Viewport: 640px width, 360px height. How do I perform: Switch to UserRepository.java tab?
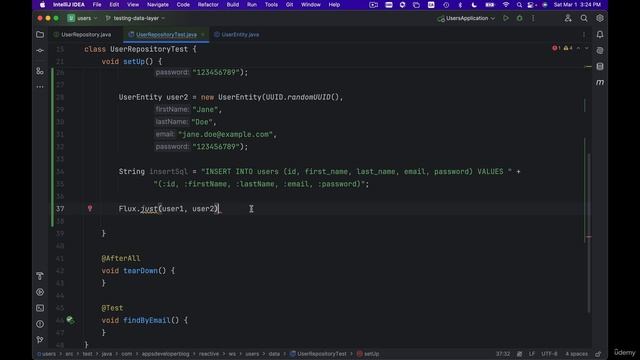point(82,35)
